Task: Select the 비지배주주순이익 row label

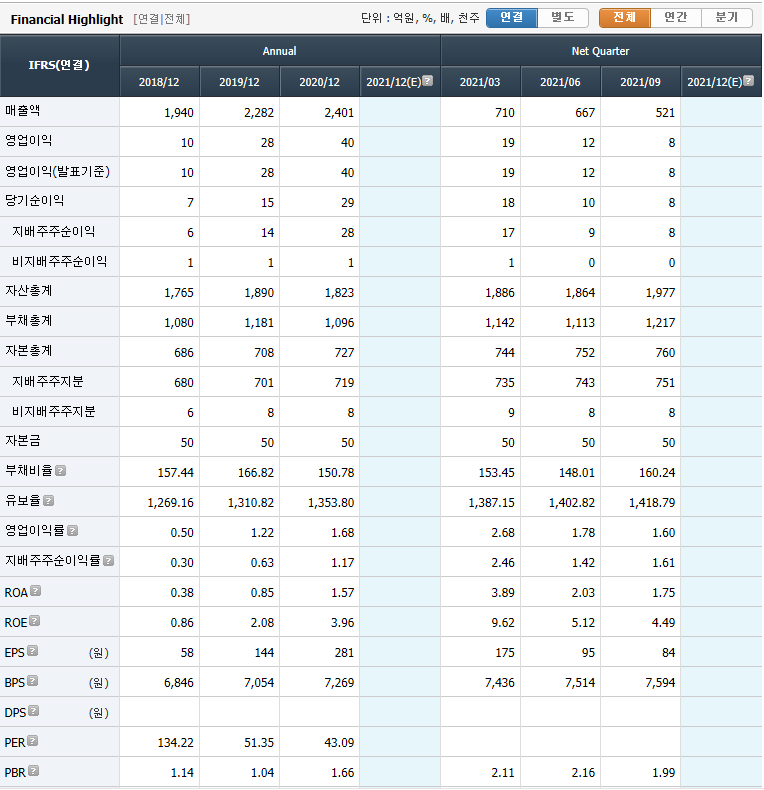Action: click(x=59, y=261)
